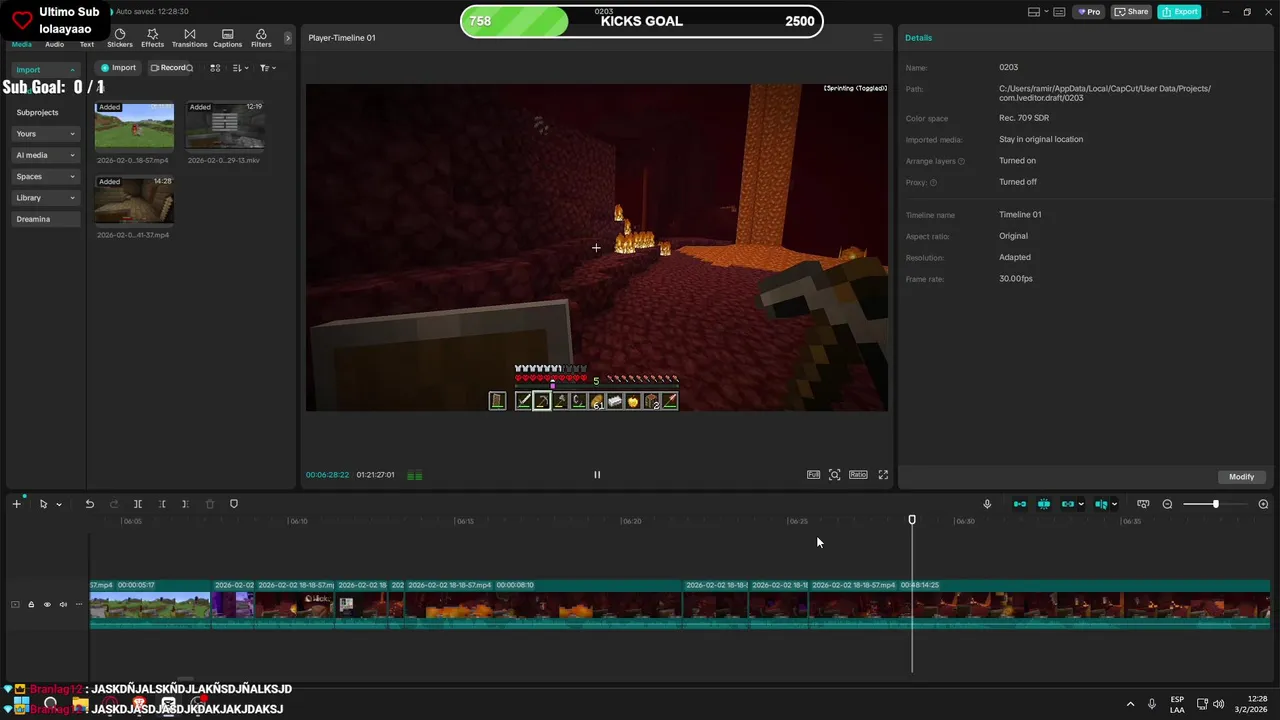Collapse the Import section in sidebar
The width and height of the screenshot is (1280, 720).
tap(45, 70)
